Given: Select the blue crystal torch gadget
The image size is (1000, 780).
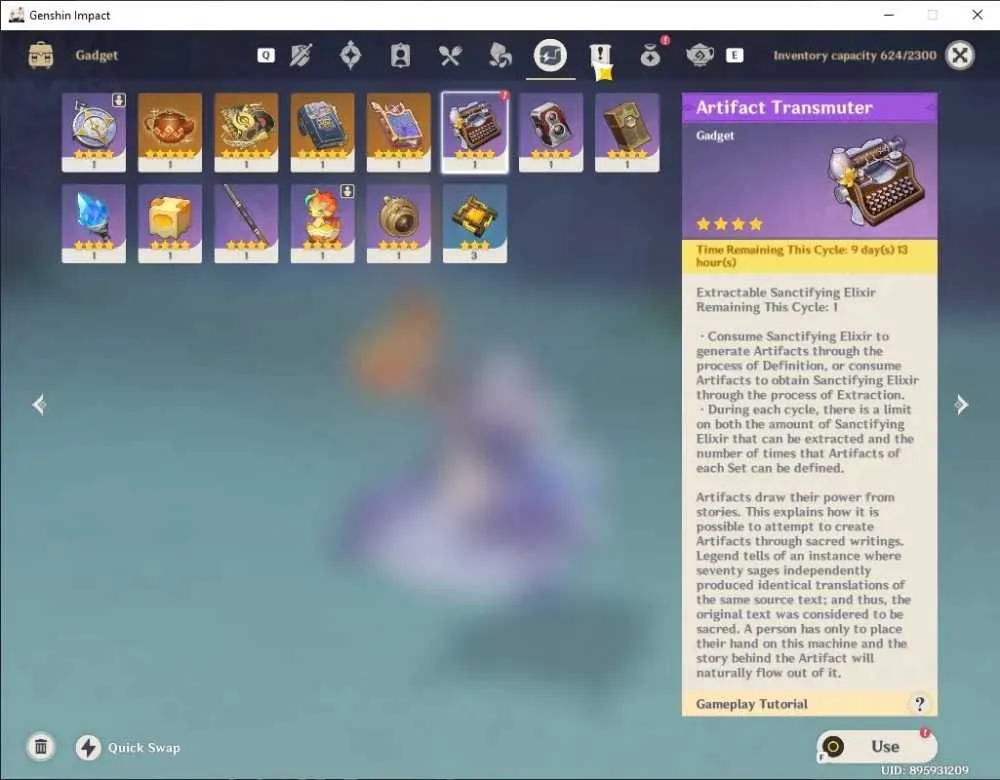Looking at the screenshot, I should pos(94,223).
